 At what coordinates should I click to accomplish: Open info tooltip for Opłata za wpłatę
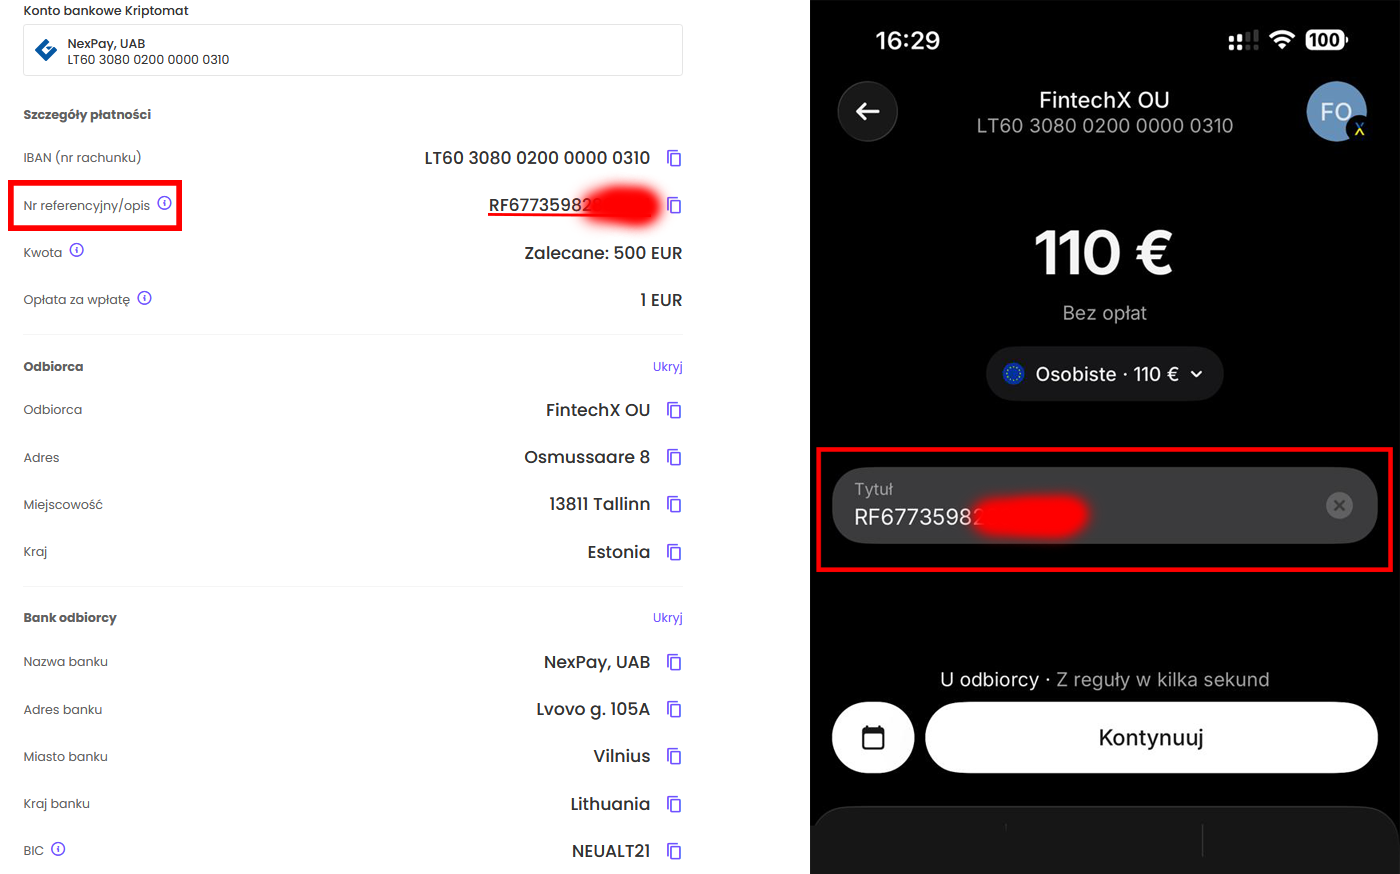tap(145, 298)
